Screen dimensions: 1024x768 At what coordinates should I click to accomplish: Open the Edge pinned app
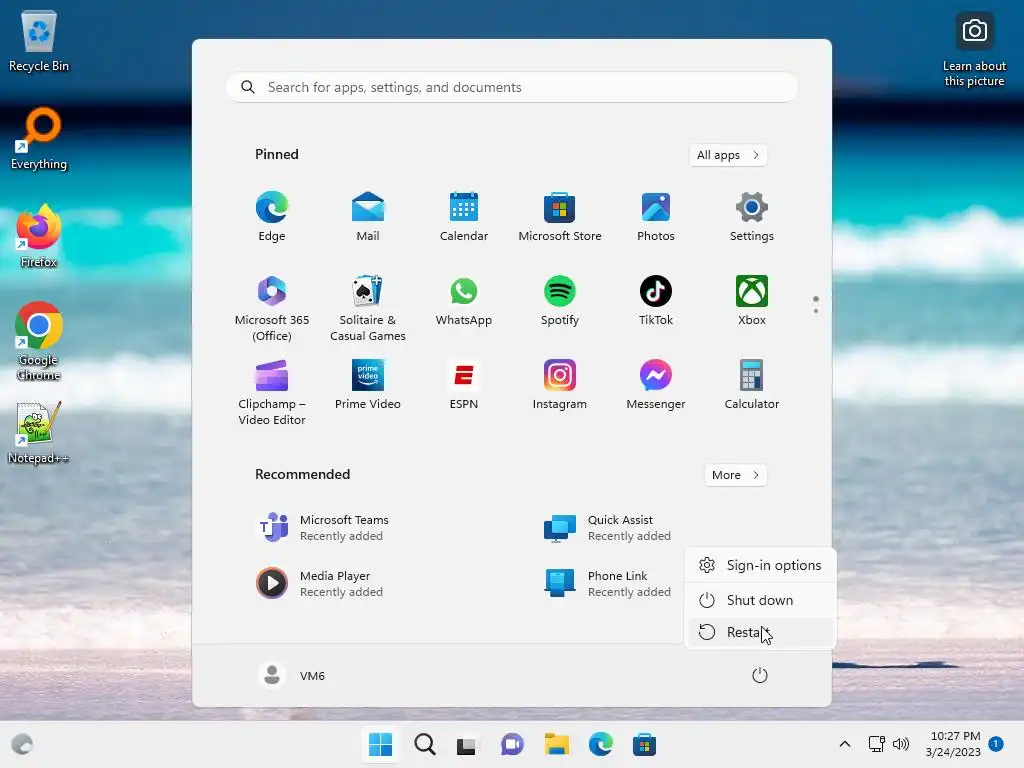pos(272,217)
